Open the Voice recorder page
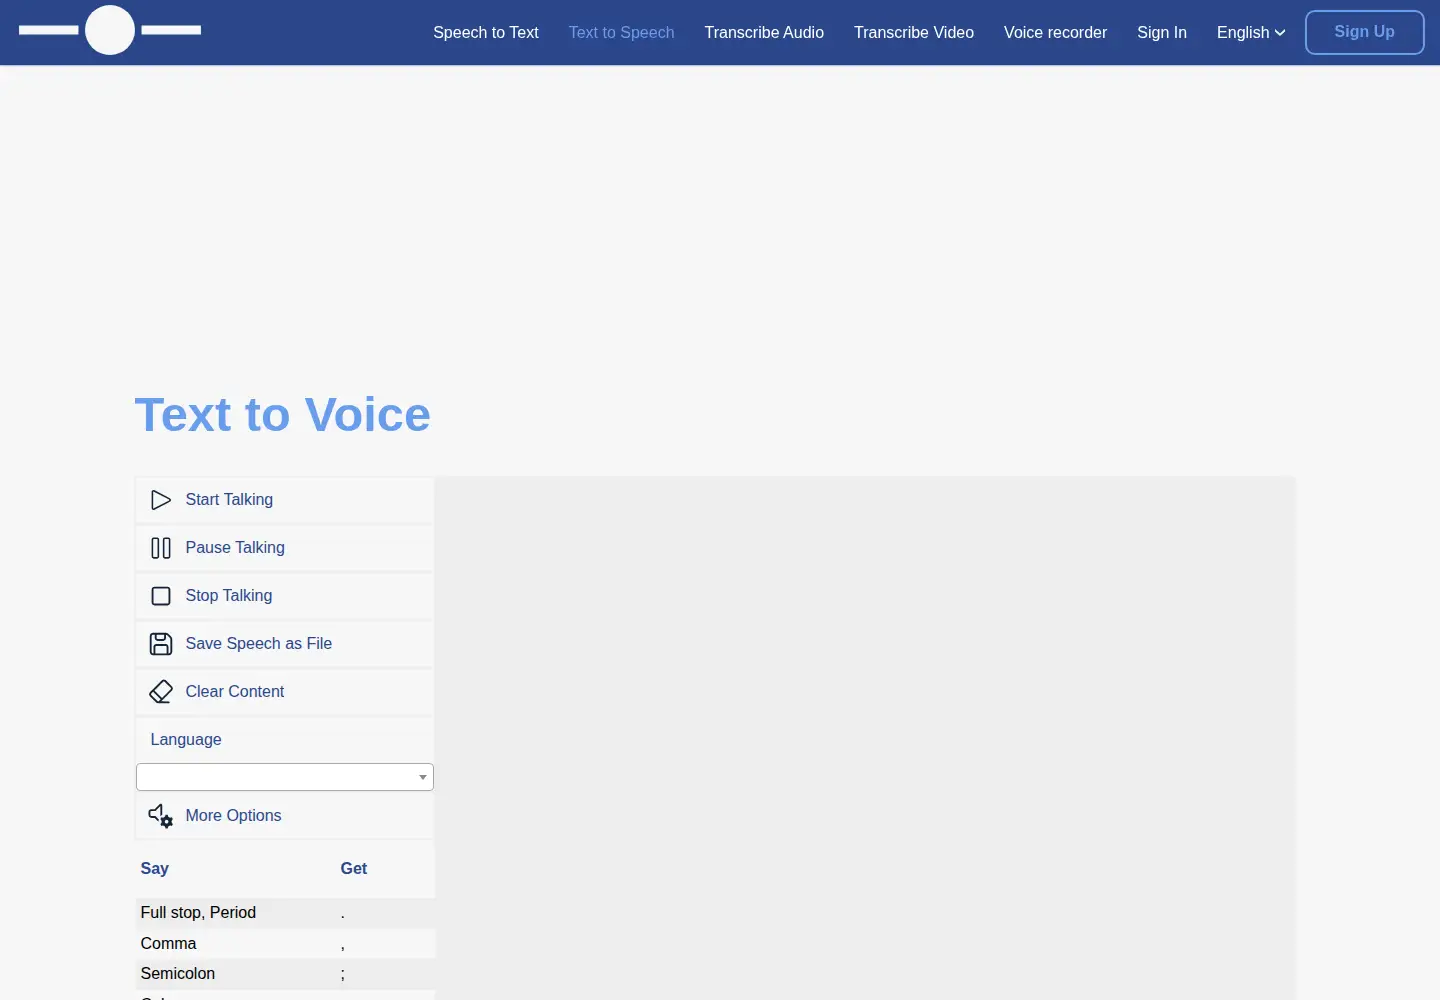The height and width of the screenshot is (1000, 1440). (1055, 32)
